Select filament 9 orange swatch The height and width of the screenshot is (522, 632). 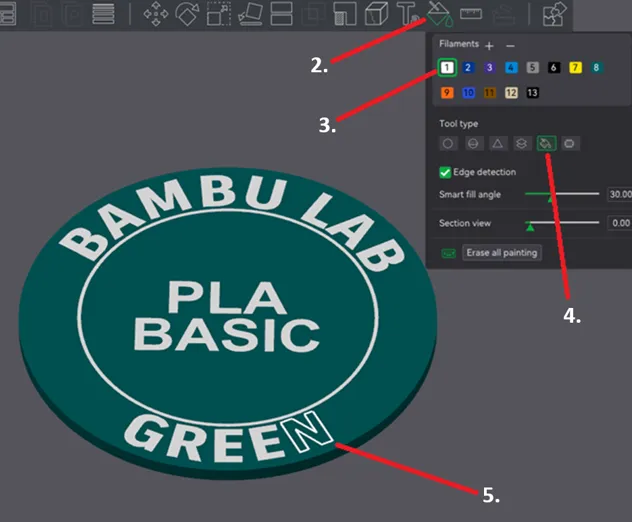tap(447, 93)
